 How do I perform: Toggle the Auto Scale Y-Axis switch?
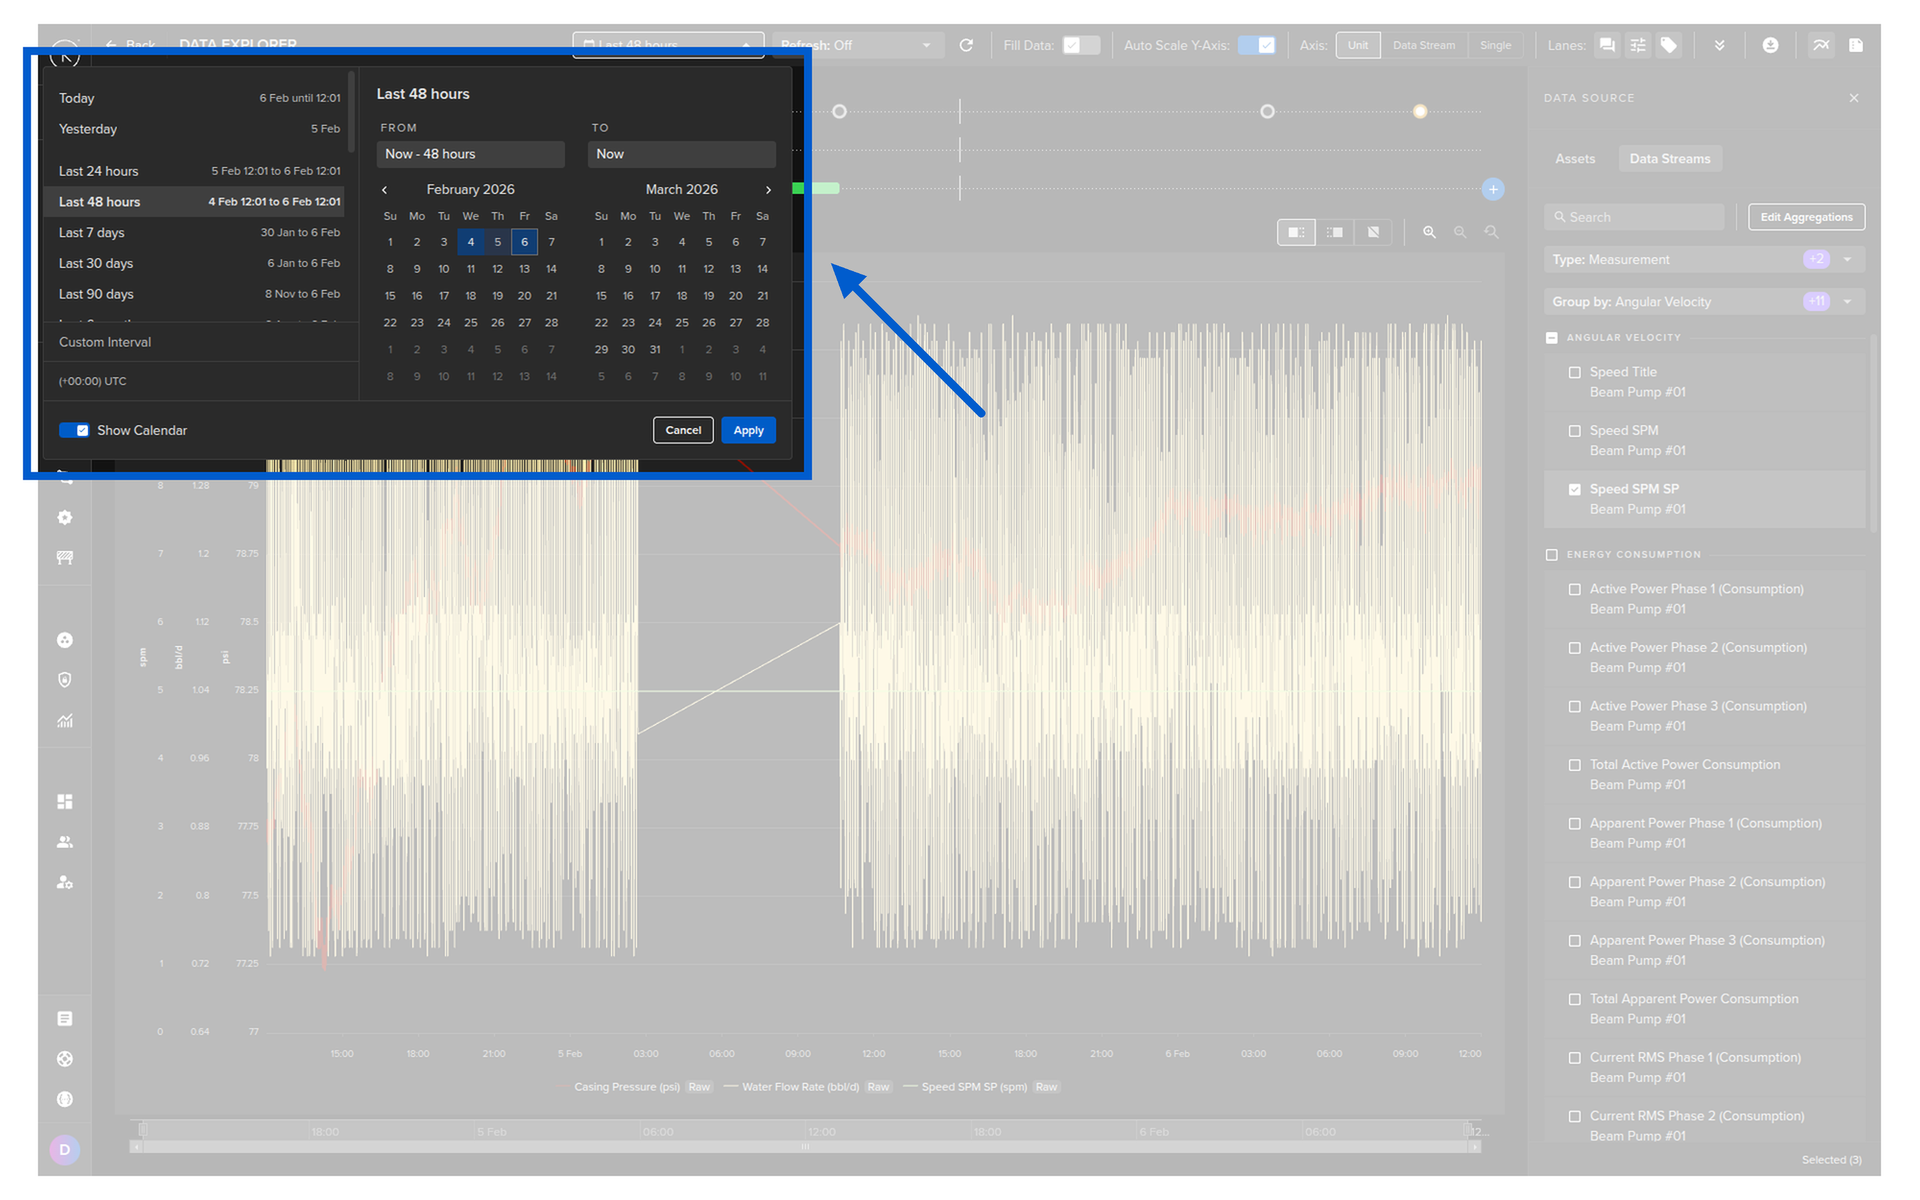[1256, 45]
